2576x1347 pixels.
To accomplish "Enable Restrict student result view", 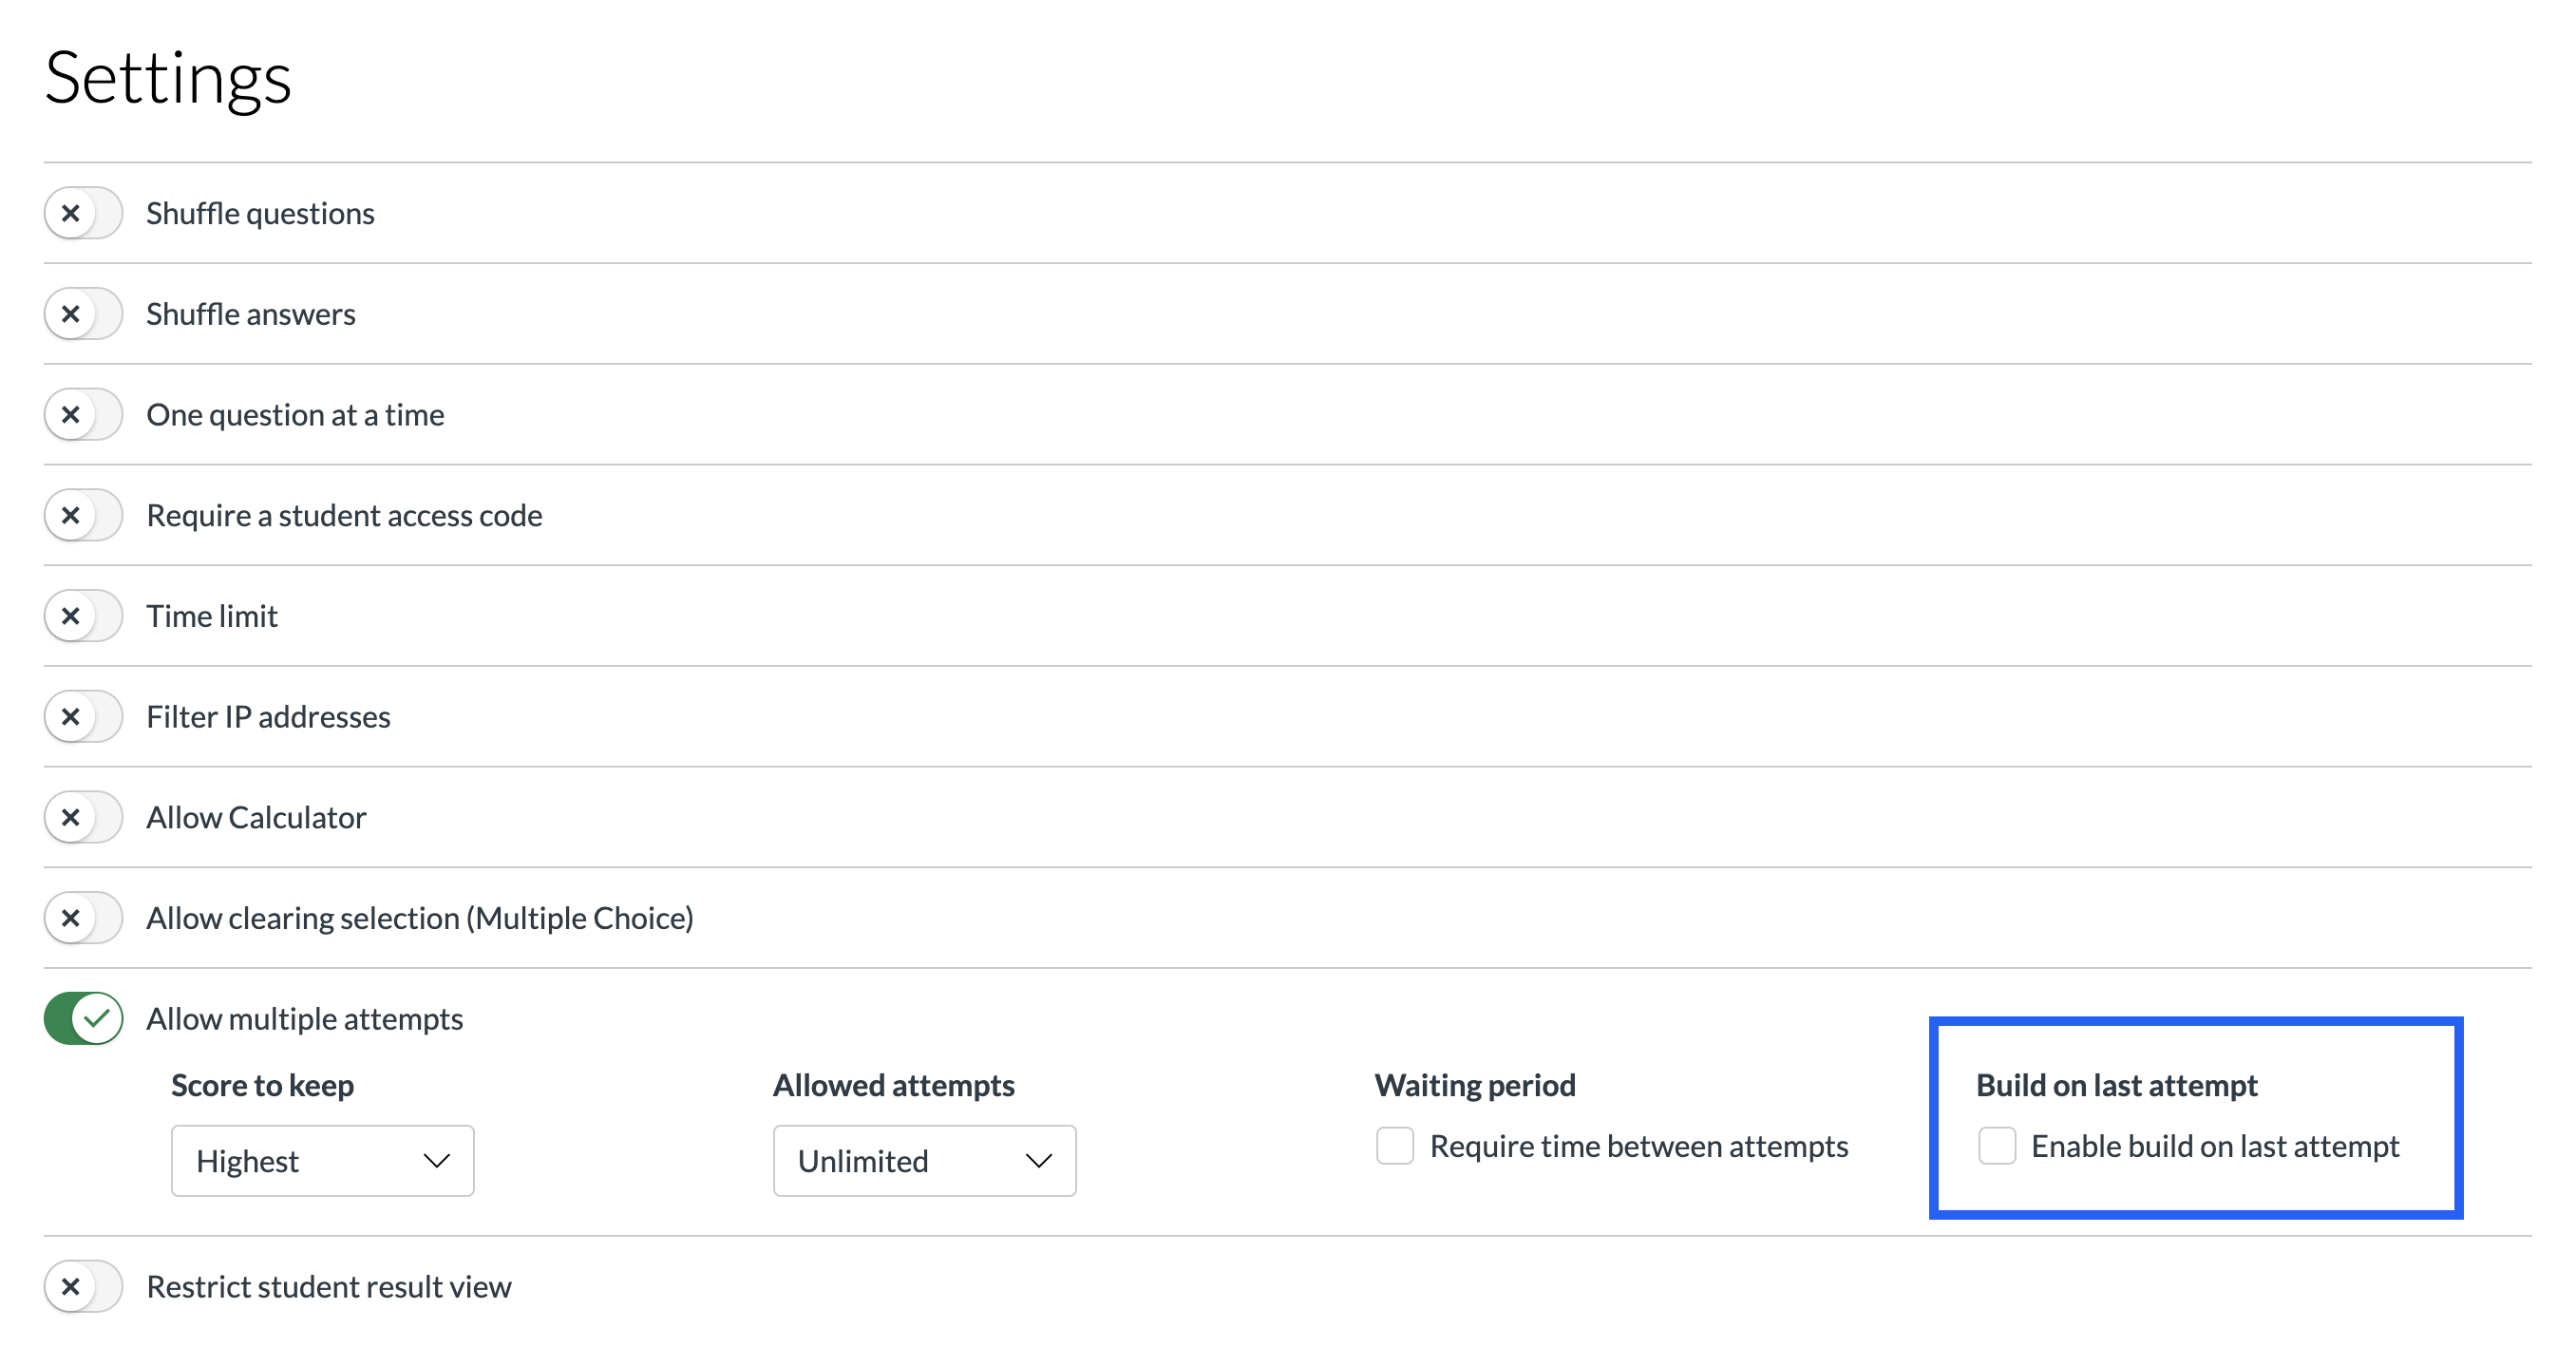I will pos(83,1287).
